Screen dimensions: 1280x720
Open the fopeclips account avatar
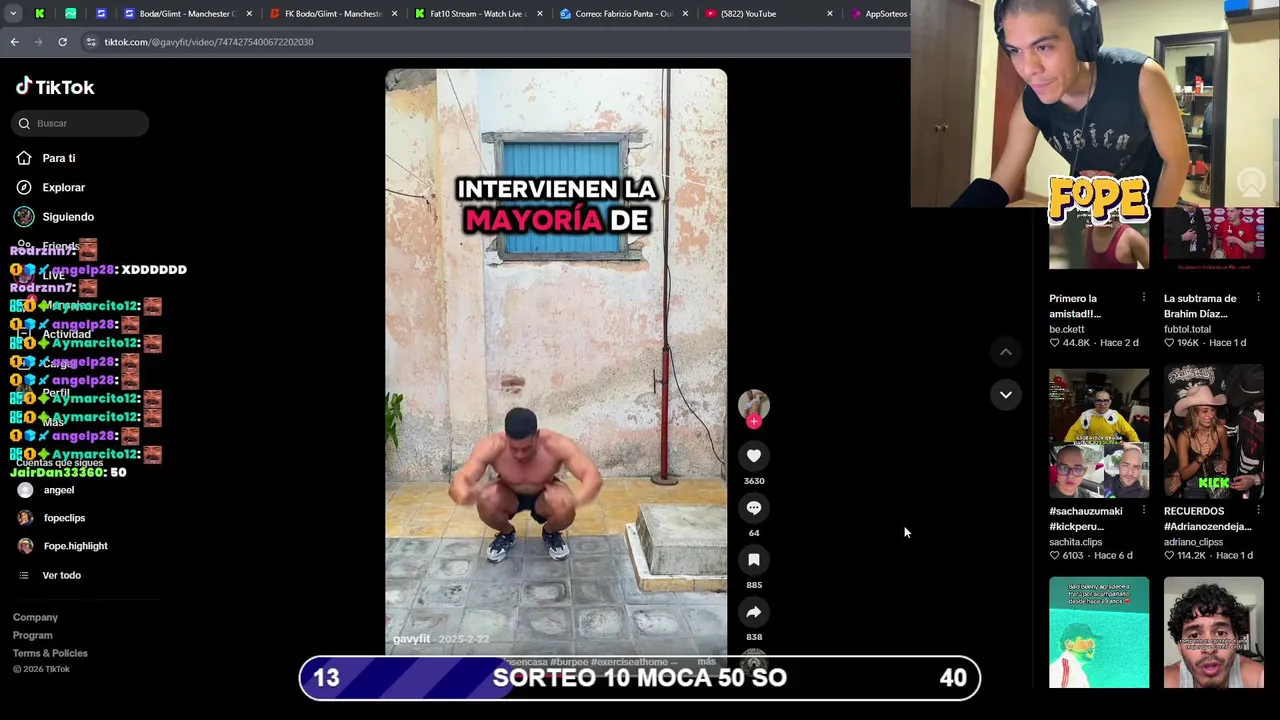[x=25, y=518]
